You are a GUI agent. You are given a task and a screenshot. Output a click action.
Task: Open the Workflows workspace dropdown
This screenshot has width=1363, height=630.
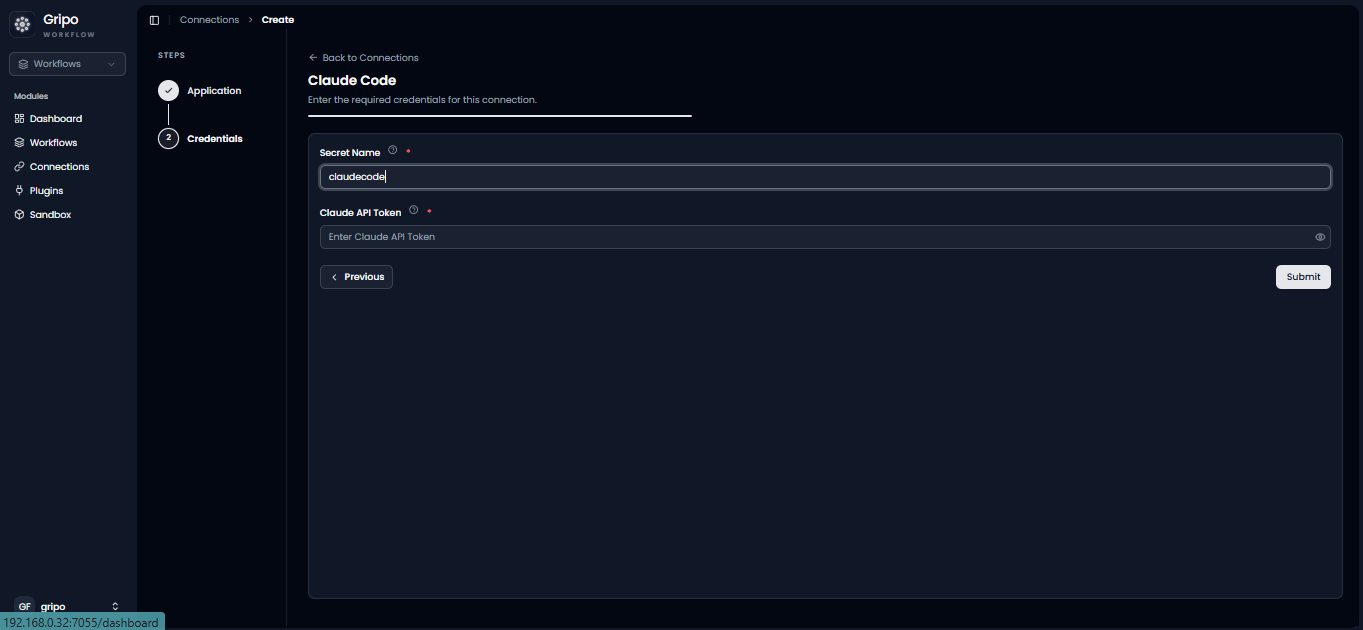[68, 64]
